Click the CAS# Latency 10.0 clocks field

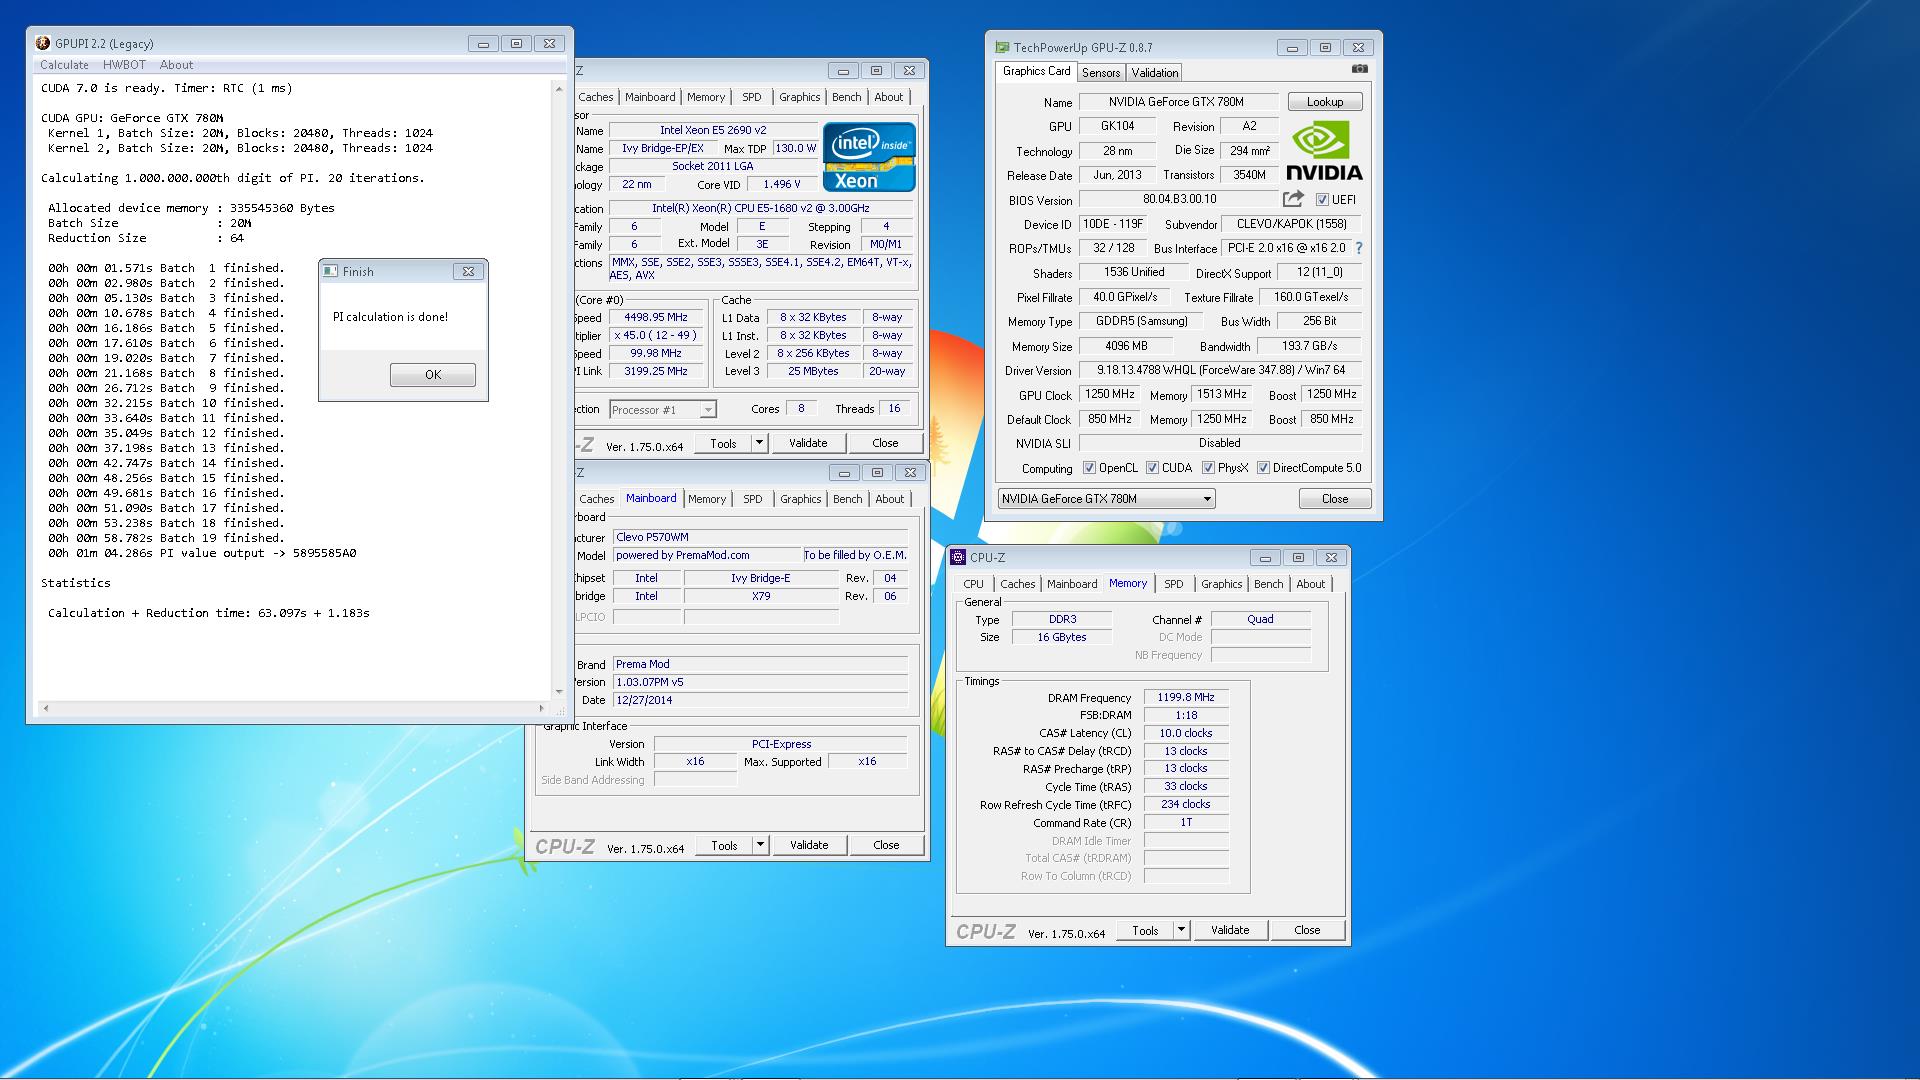coord(1186,733)
